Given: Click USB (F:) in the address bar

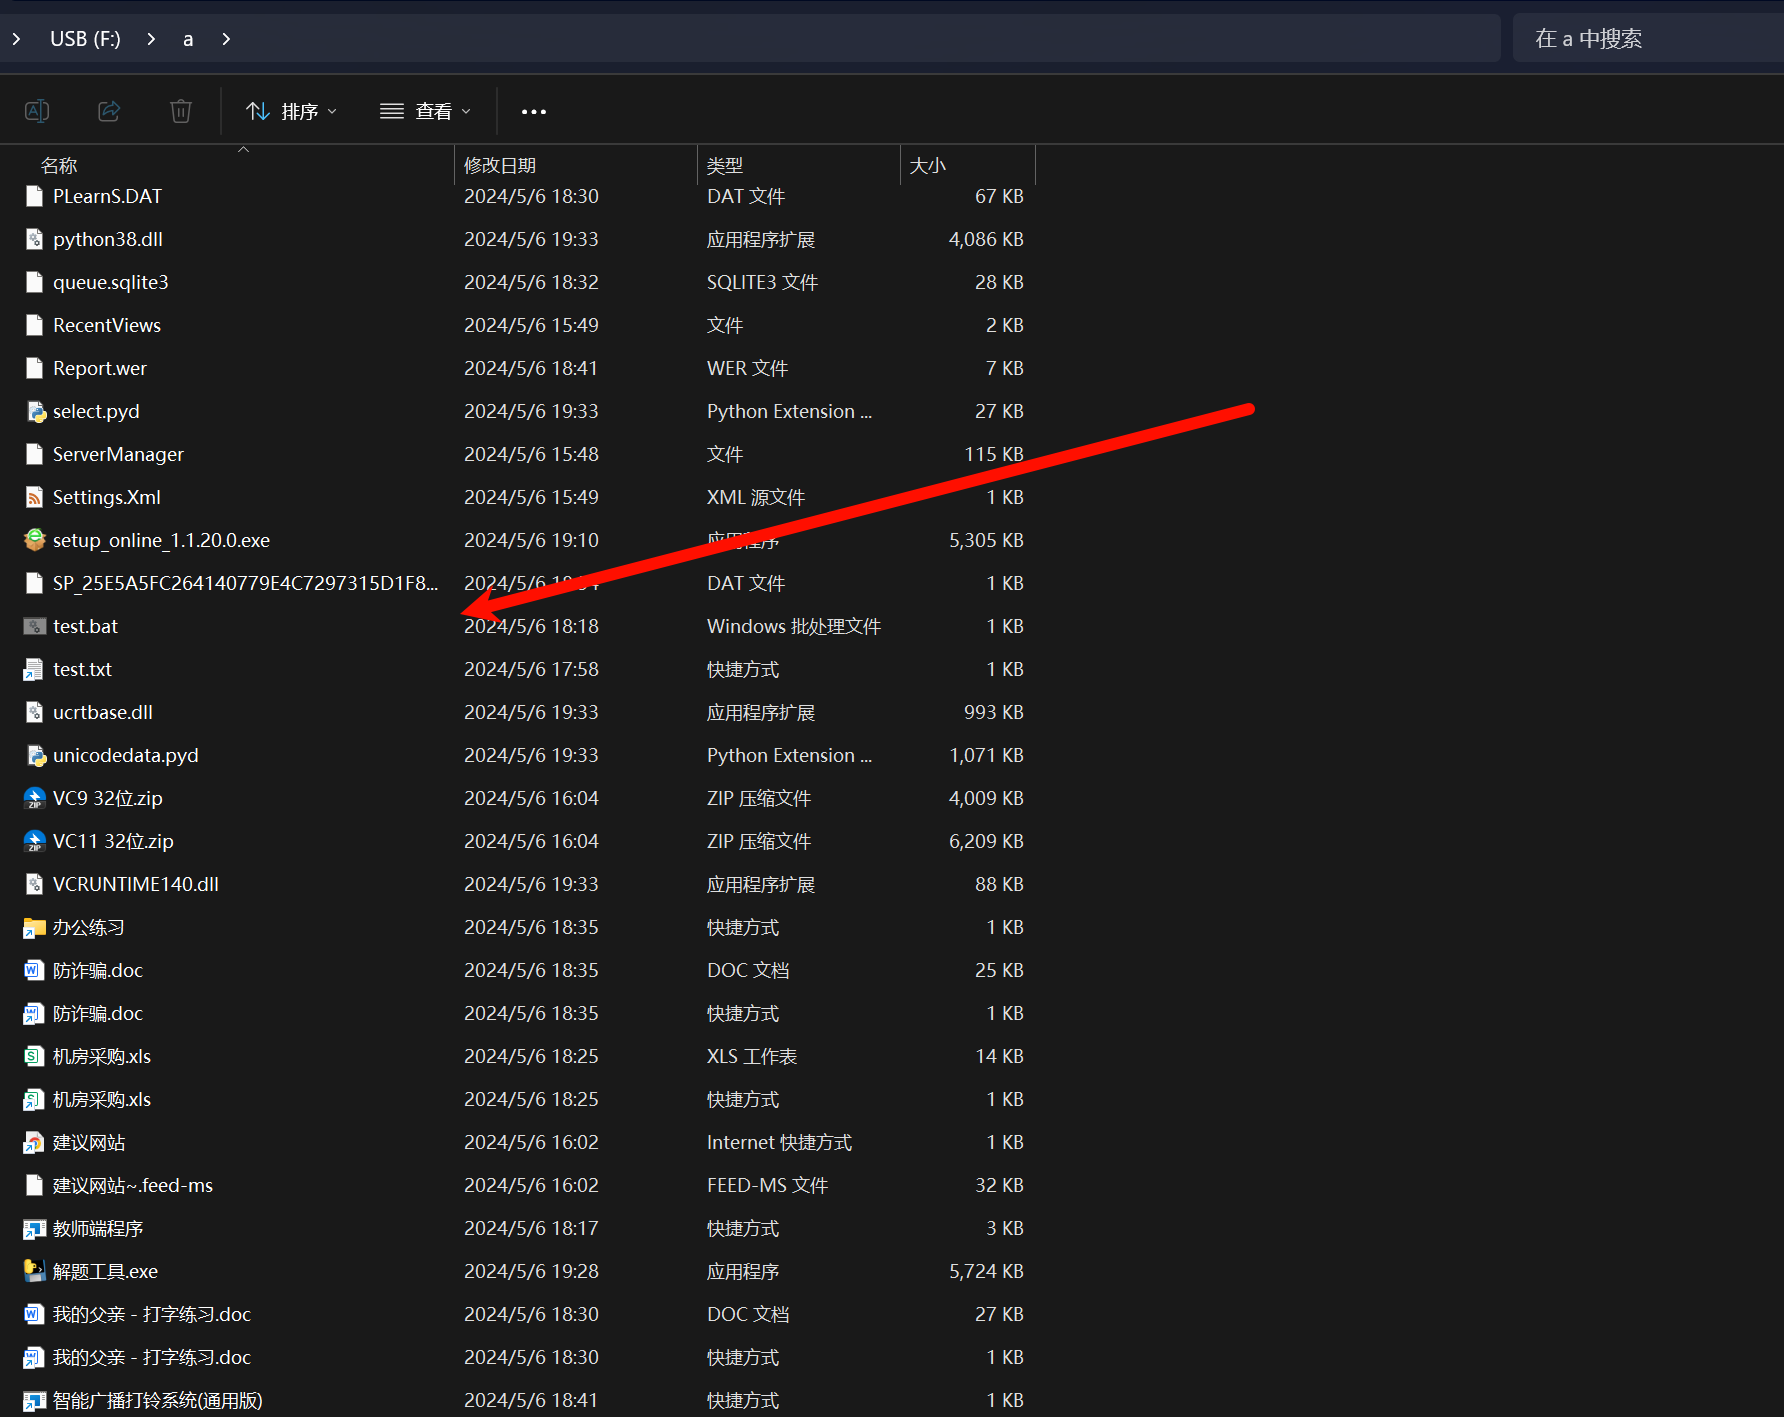Looking at the screenshot, I should 85,39.
